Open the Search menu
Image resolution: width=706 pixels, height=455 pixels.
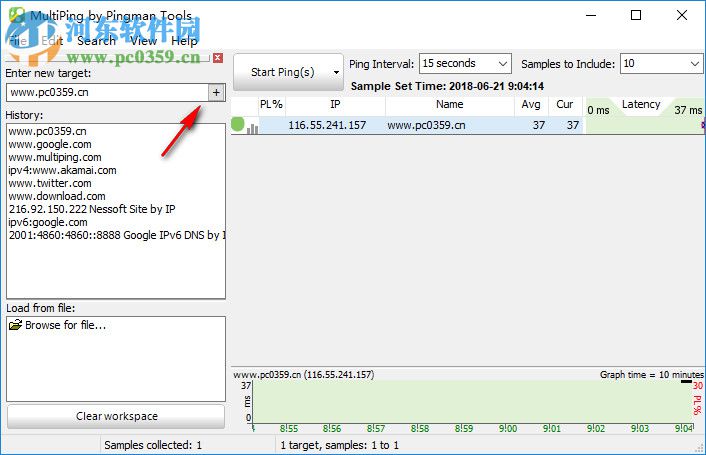[x=96, y=41]
